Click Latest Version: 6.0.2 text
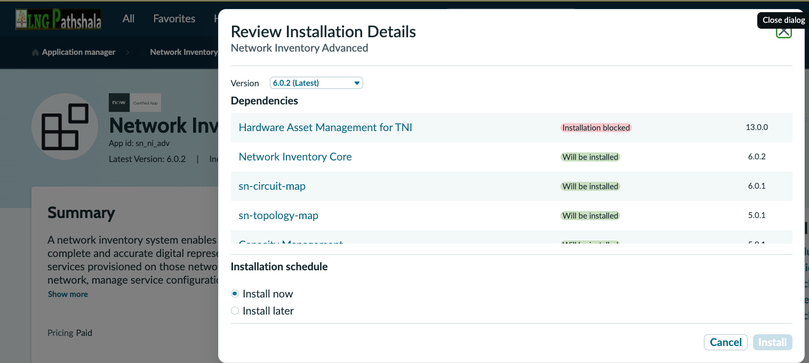 (147, 159)
